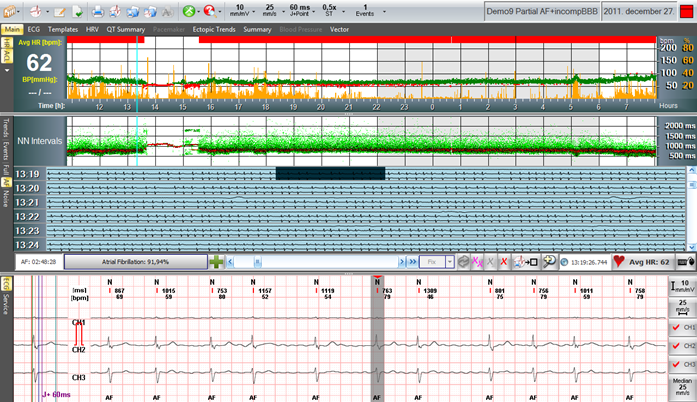Image resolution: width=697 pixels, height=402 pixels.
Task: Click the 2011. december 27. date field
Action: tap(639, 12)
